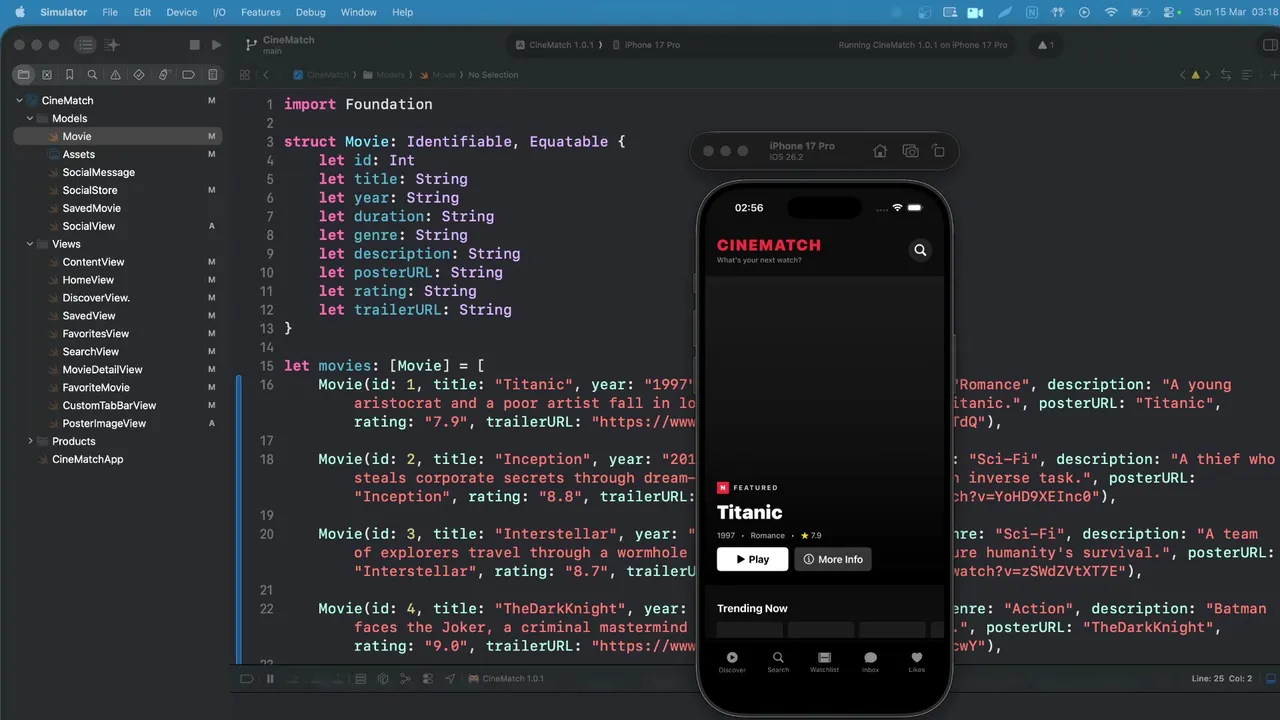
Task: Open the Project navigator folder icon
Action: point(24,75)
